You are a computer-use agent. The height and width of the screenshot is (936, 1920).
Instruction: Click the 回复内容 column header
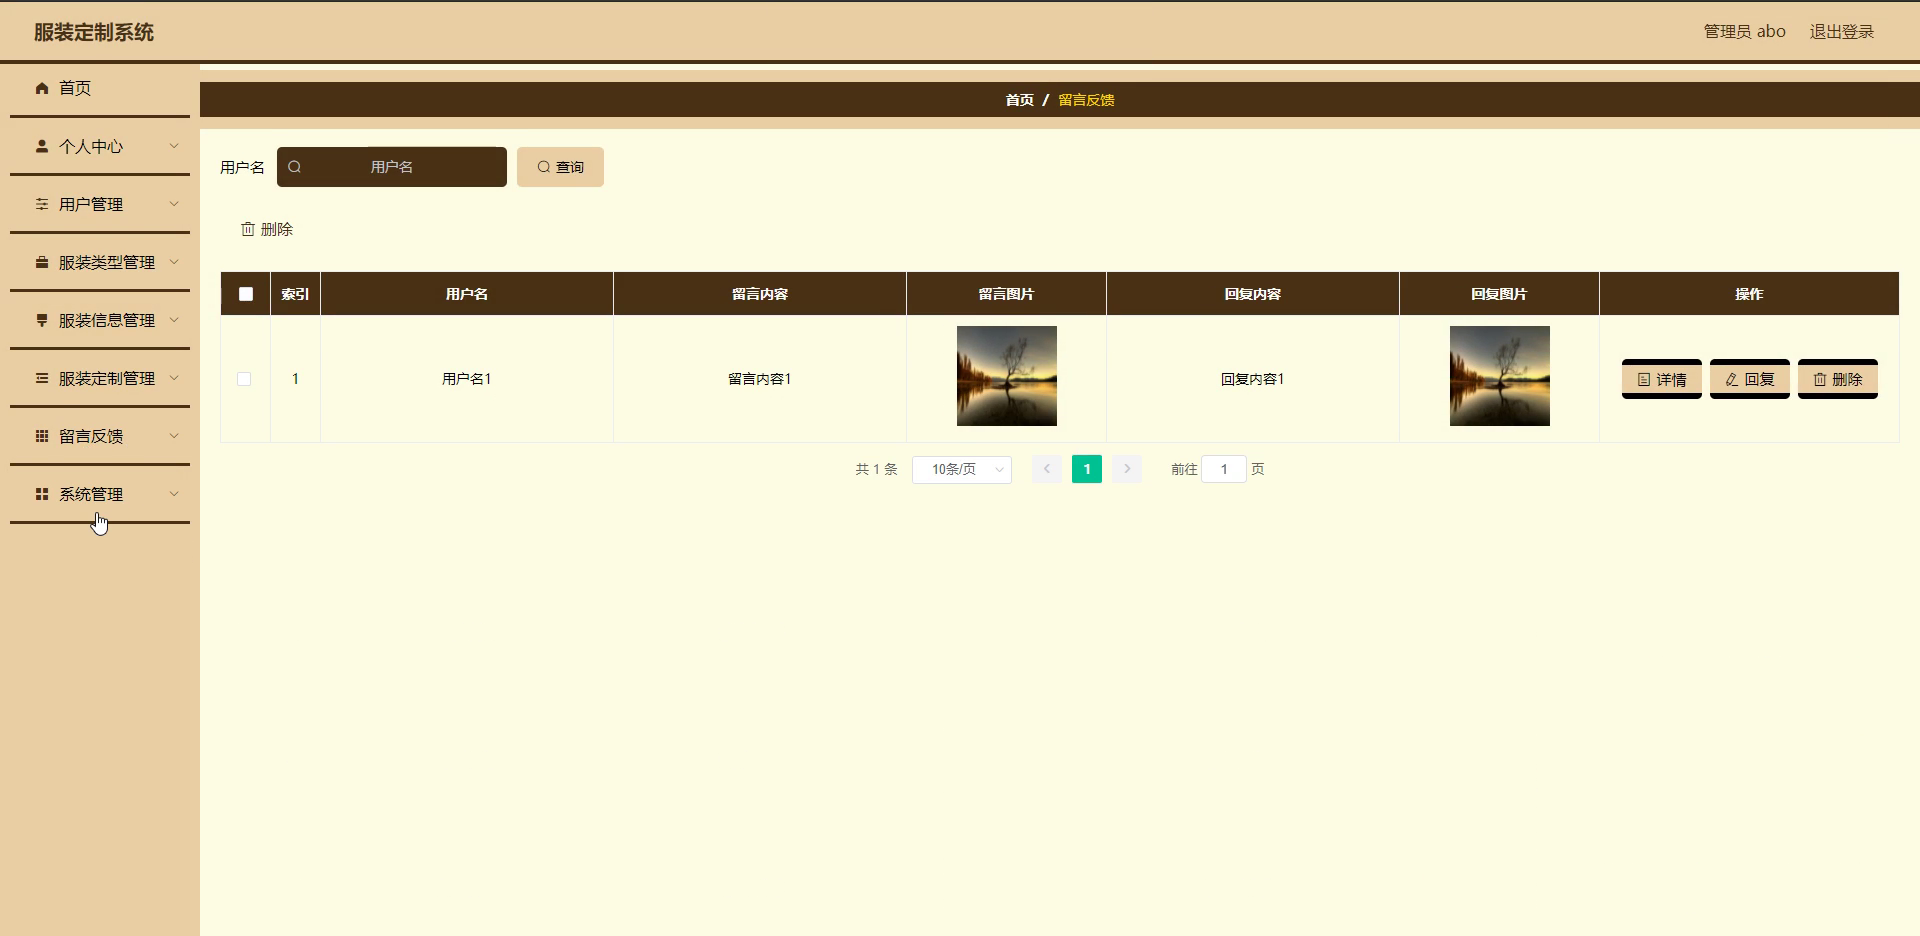(1253, 294)
